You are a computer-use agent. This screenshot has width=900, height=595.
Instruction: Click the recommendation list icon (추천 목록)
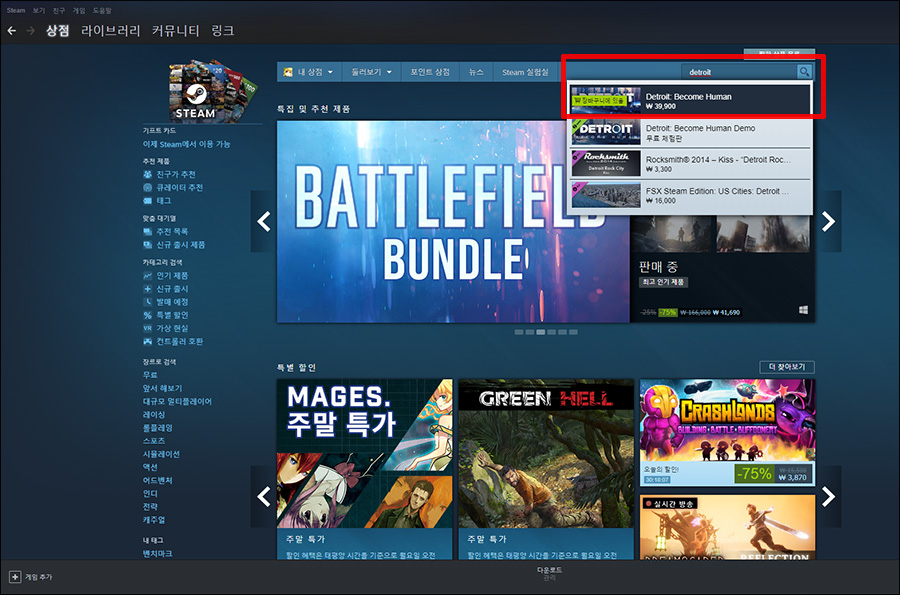tap(148, 231)
